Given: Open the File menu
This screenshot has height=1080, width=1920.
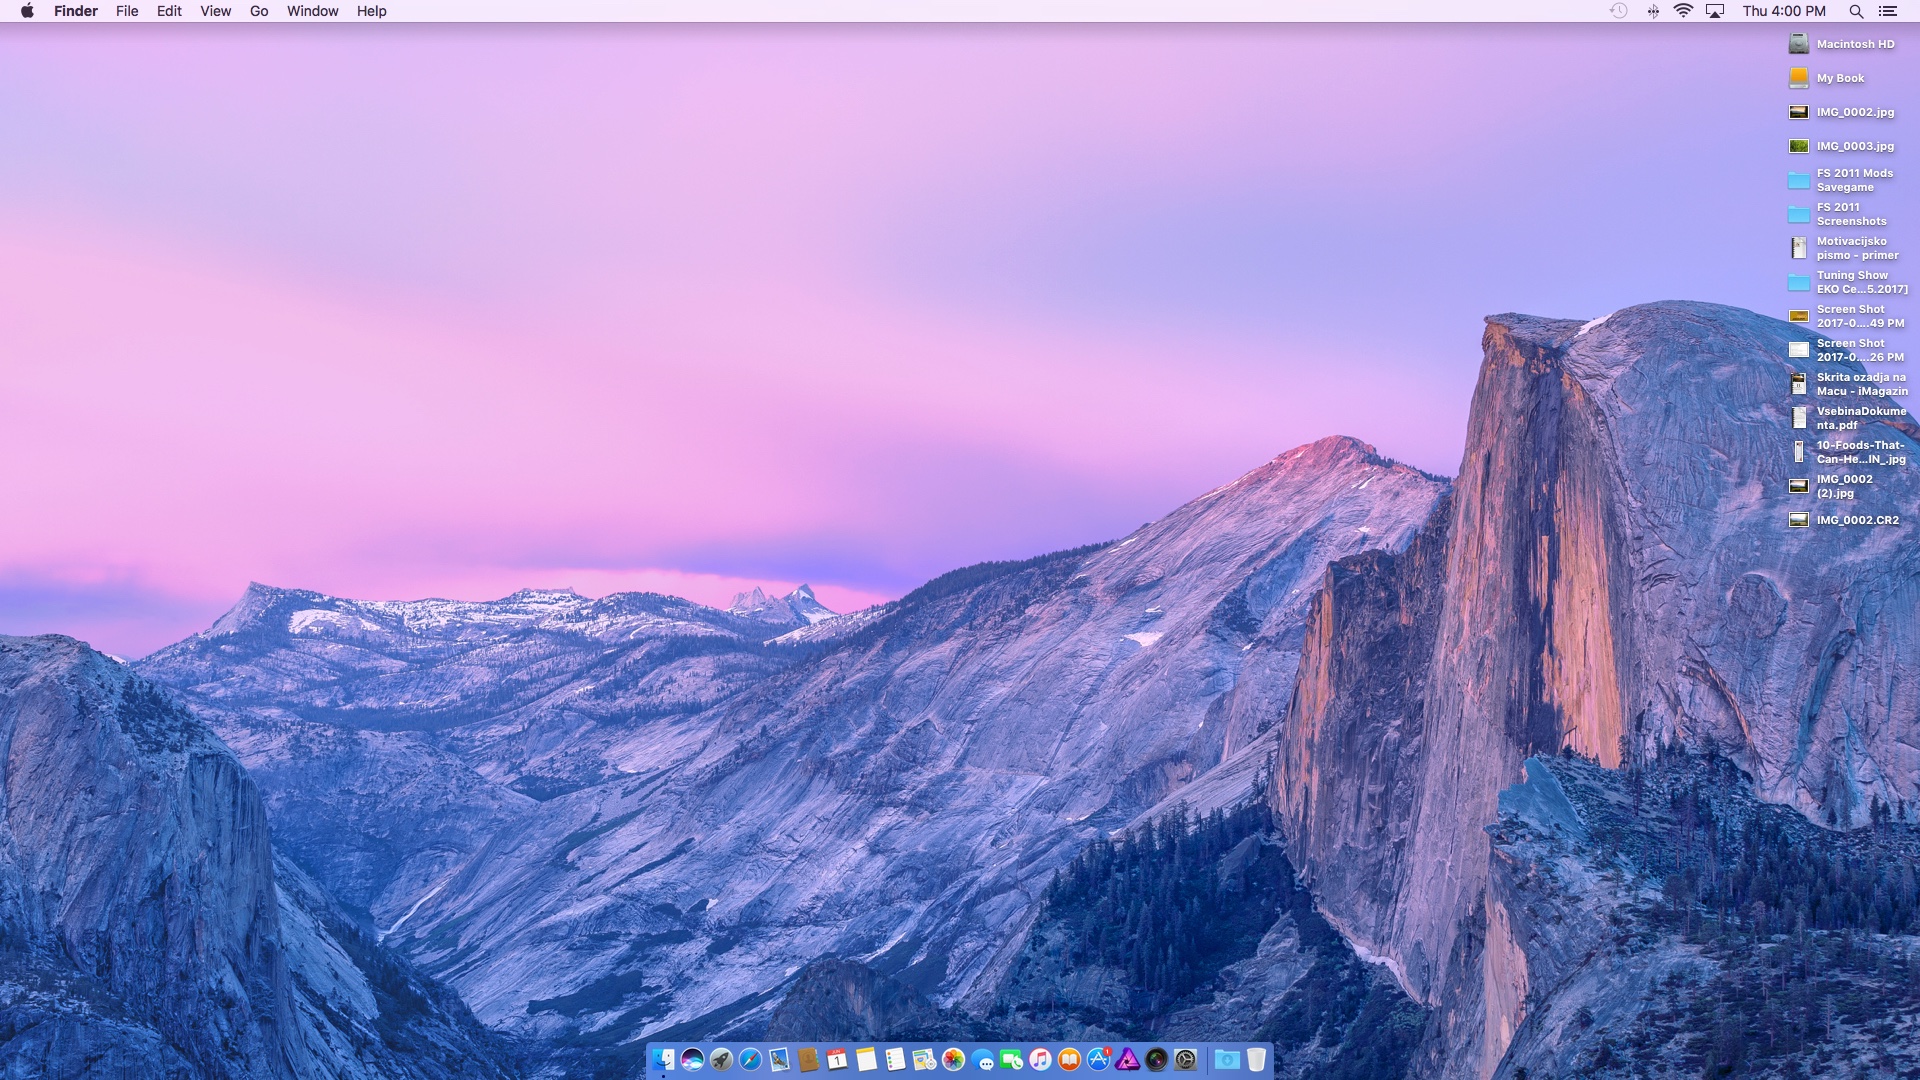Looking at the screenshot, I should coord(127,11).
